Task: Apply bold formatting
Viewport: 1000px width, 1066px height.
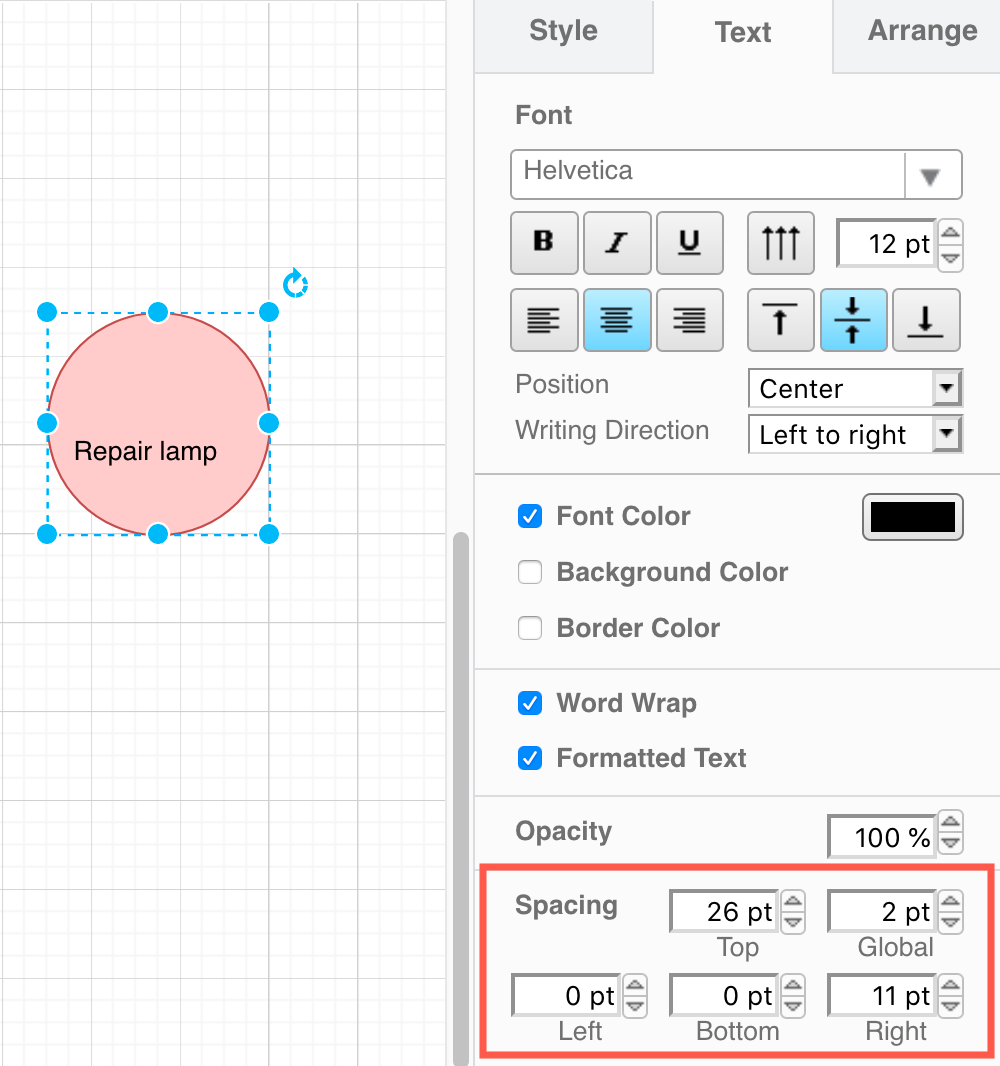Action: (544, 242)
